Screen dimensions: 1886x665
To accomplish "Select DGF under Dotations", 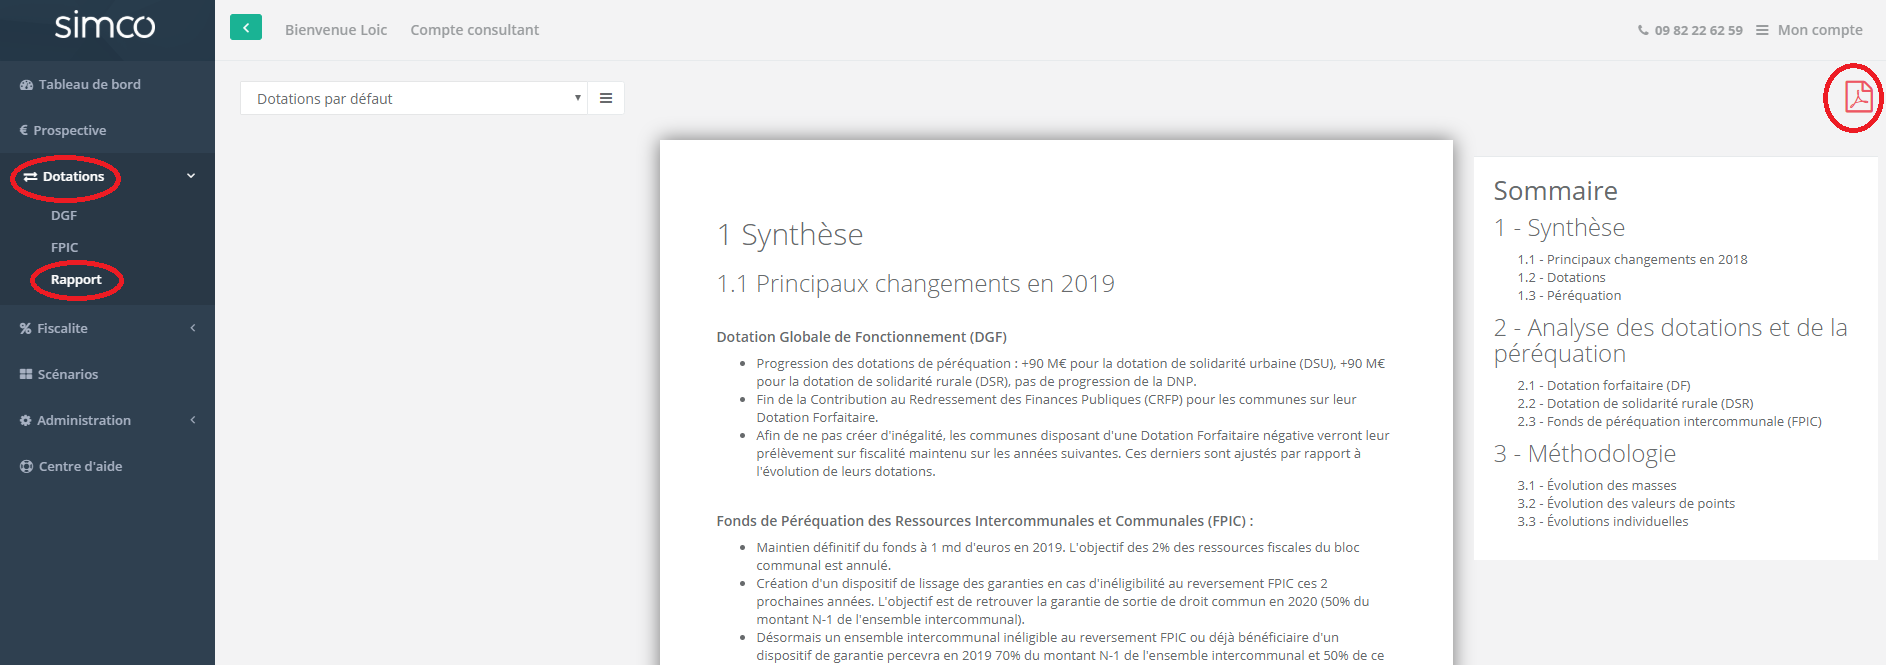I will click(64, 215).
